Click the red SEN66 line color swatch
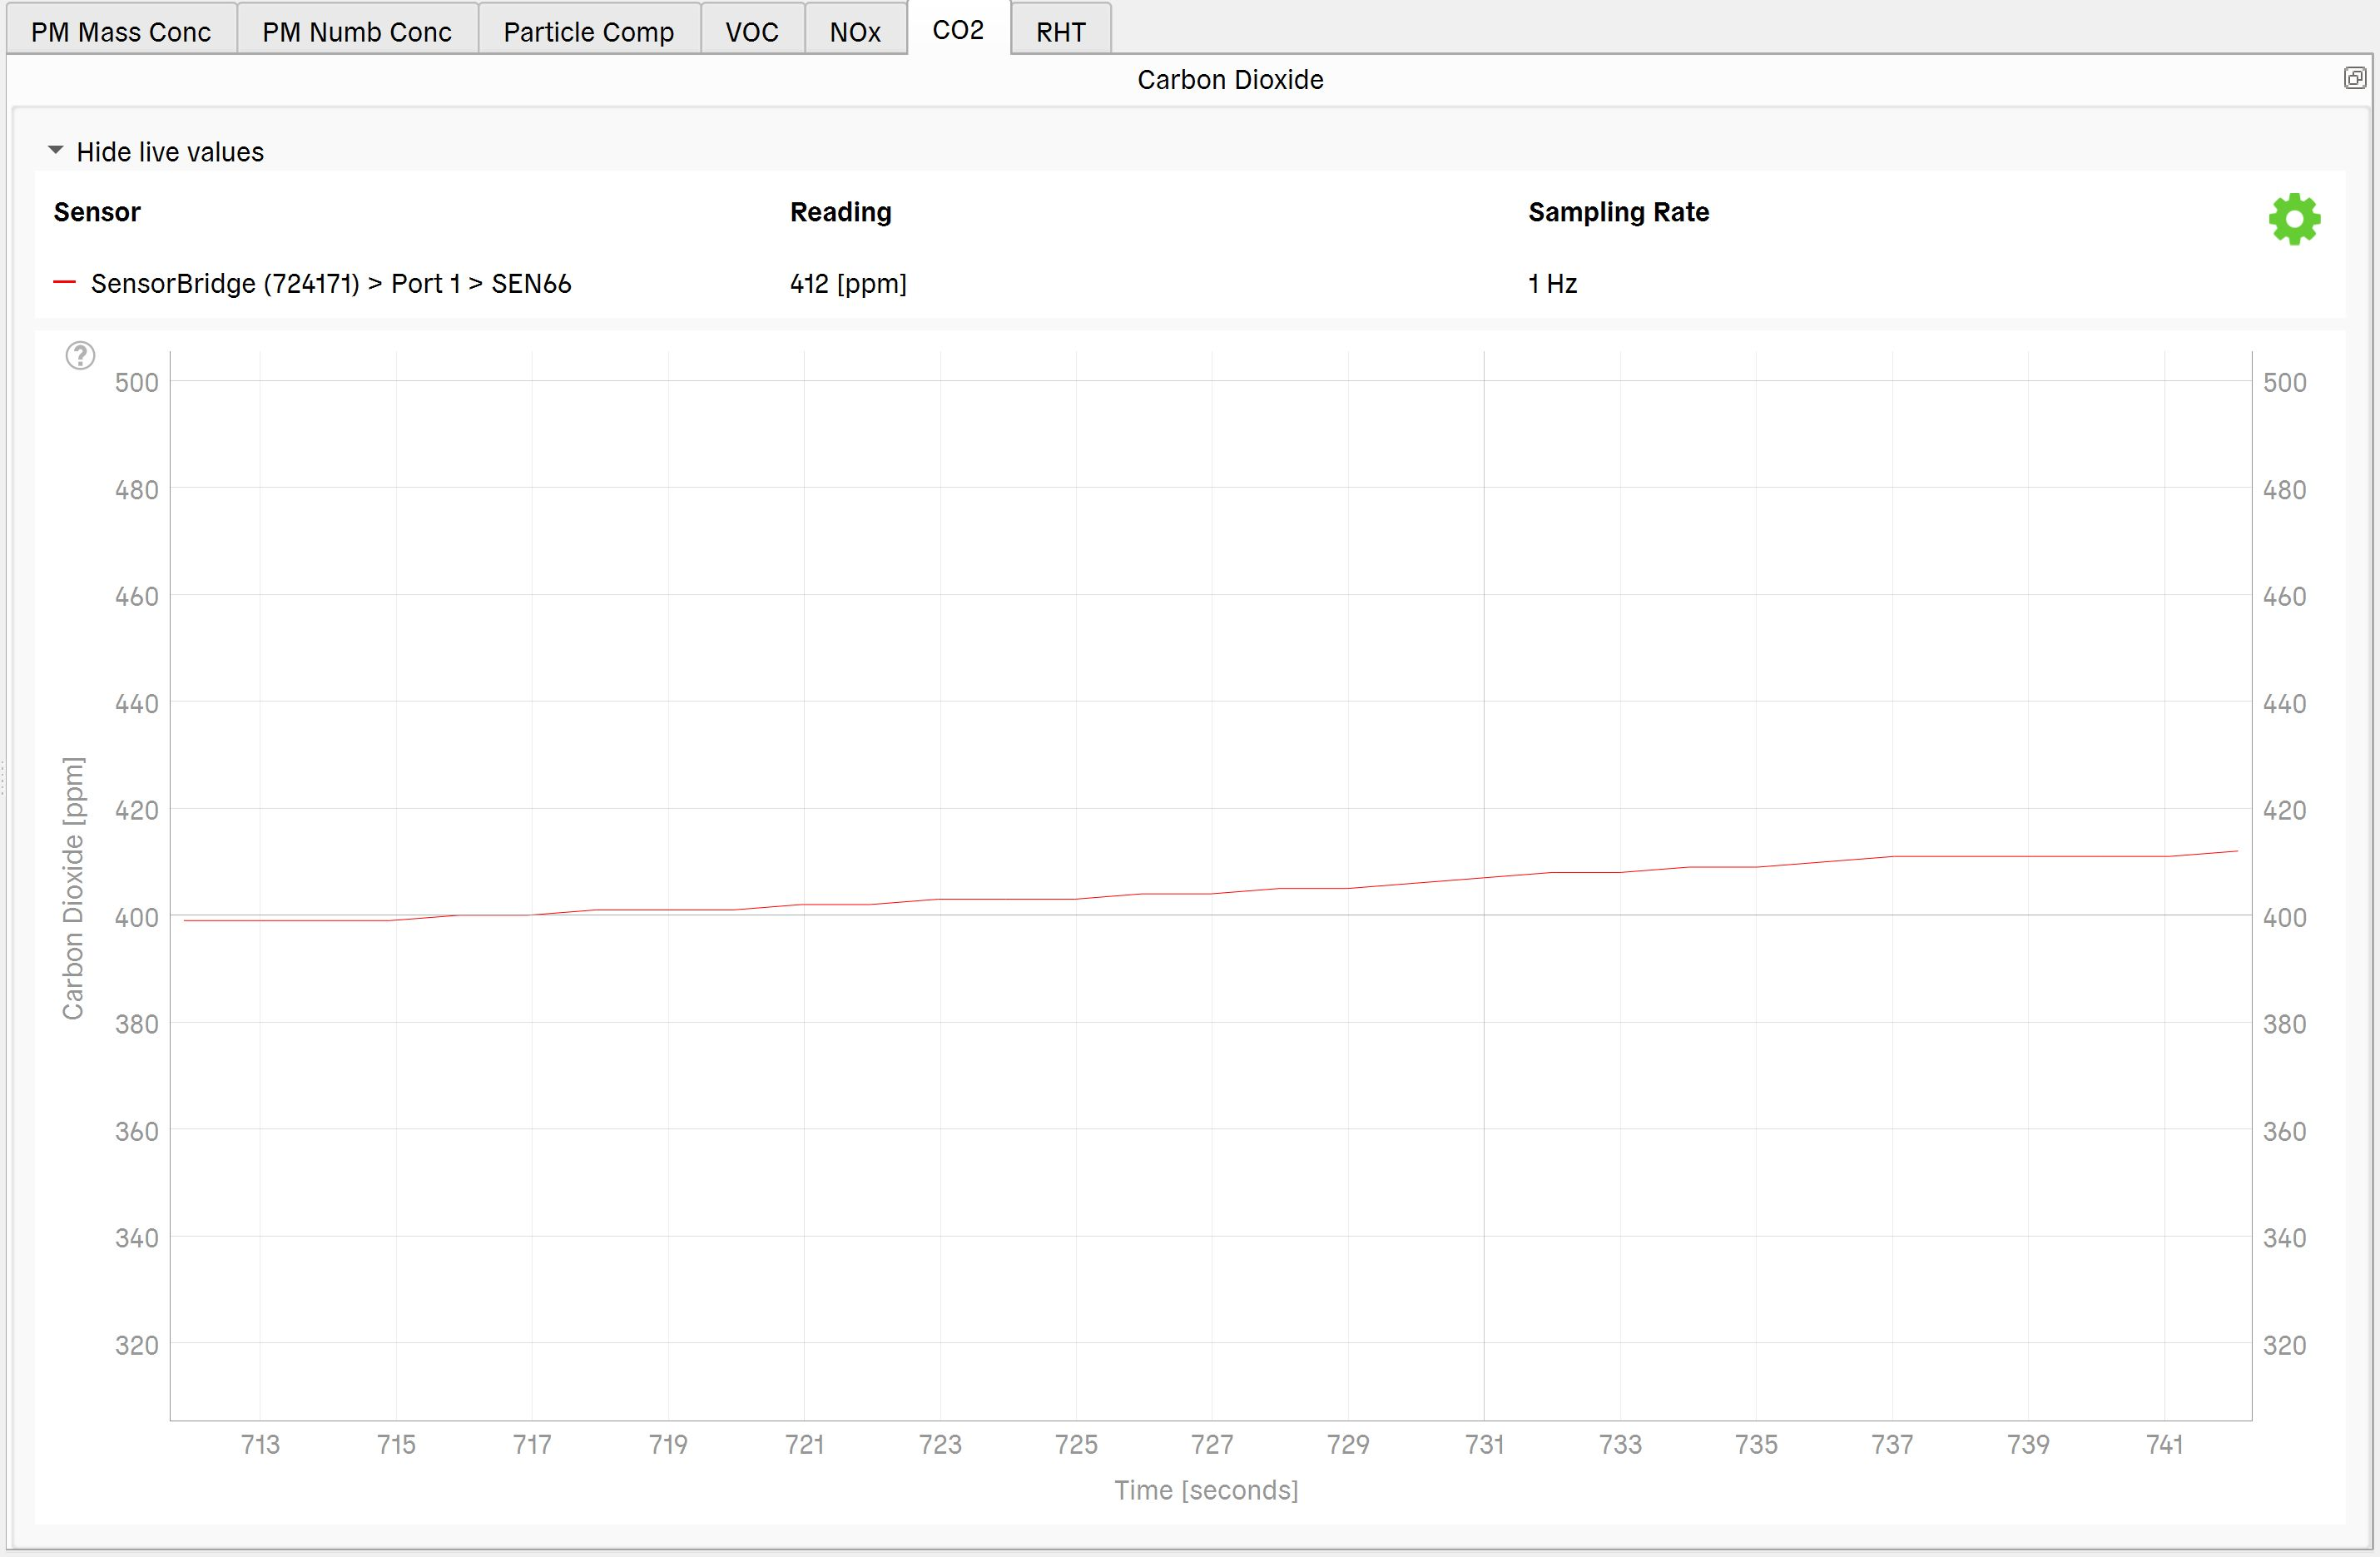The height and width of the screenshot is (1557, 2380). (64, 283)
